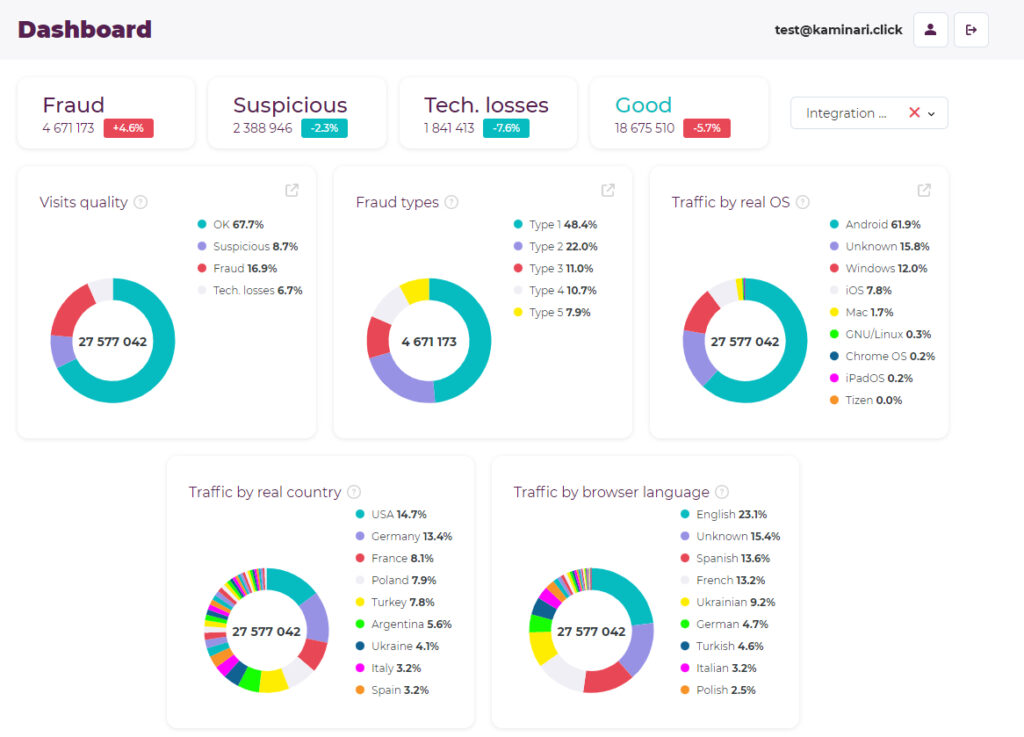Click the USA teal legend color dot

click(x=360, y=514)
